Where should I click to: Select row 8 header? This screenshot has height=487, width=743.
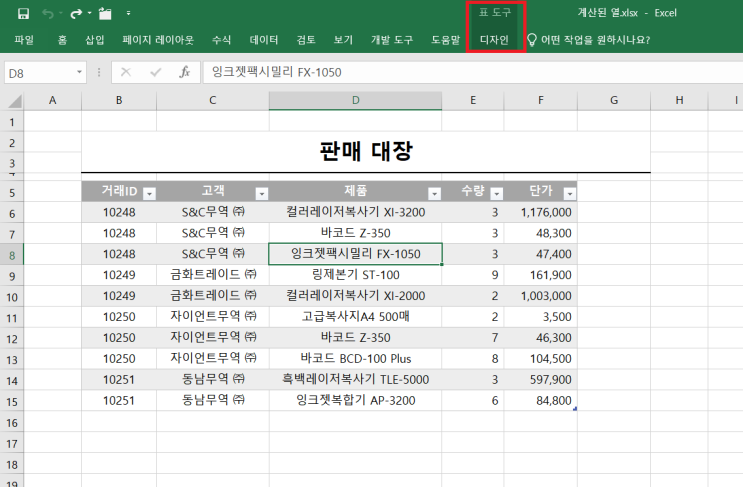(x=12, y=255)
